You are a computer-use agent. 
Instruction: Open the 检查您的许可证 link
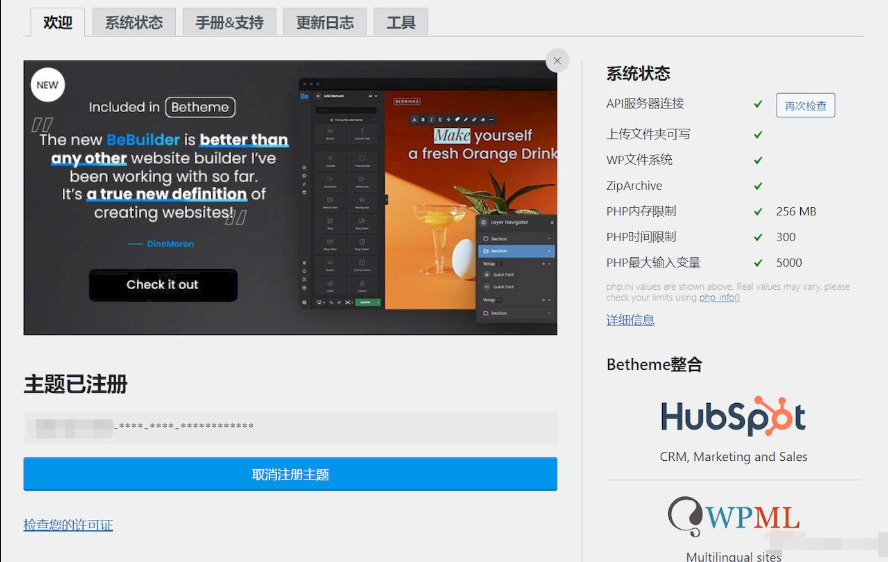pos(68,525)
